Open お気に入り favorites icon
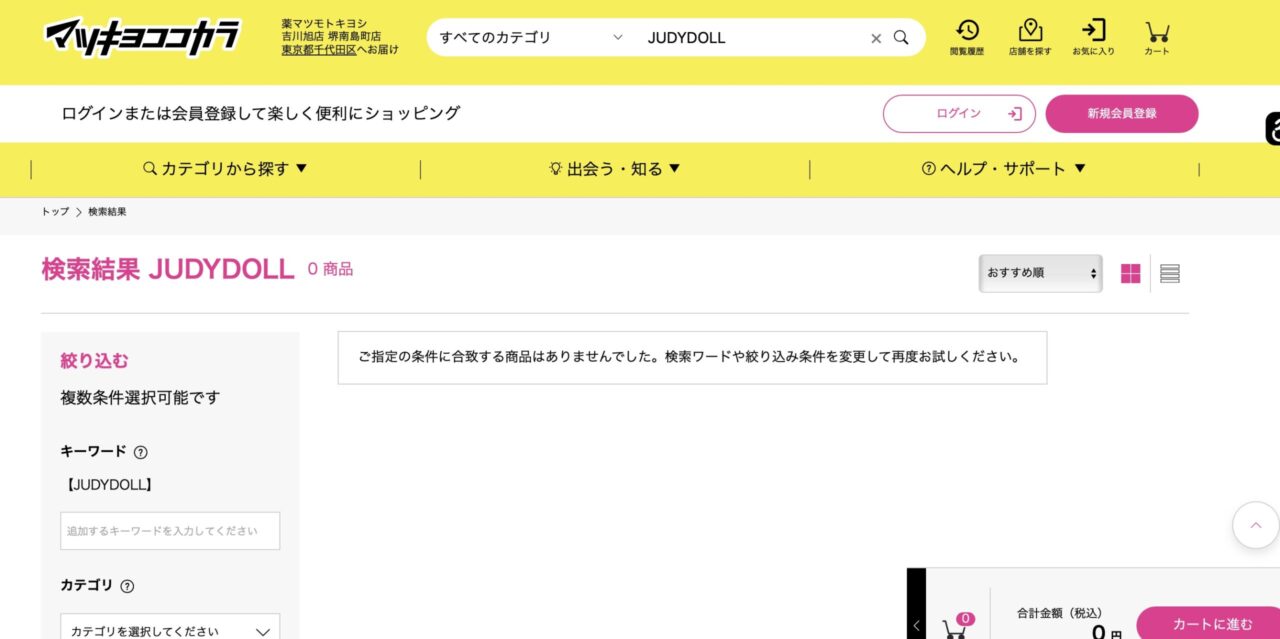This screenshot has width=1280, height=639. tap(1093, 38)
